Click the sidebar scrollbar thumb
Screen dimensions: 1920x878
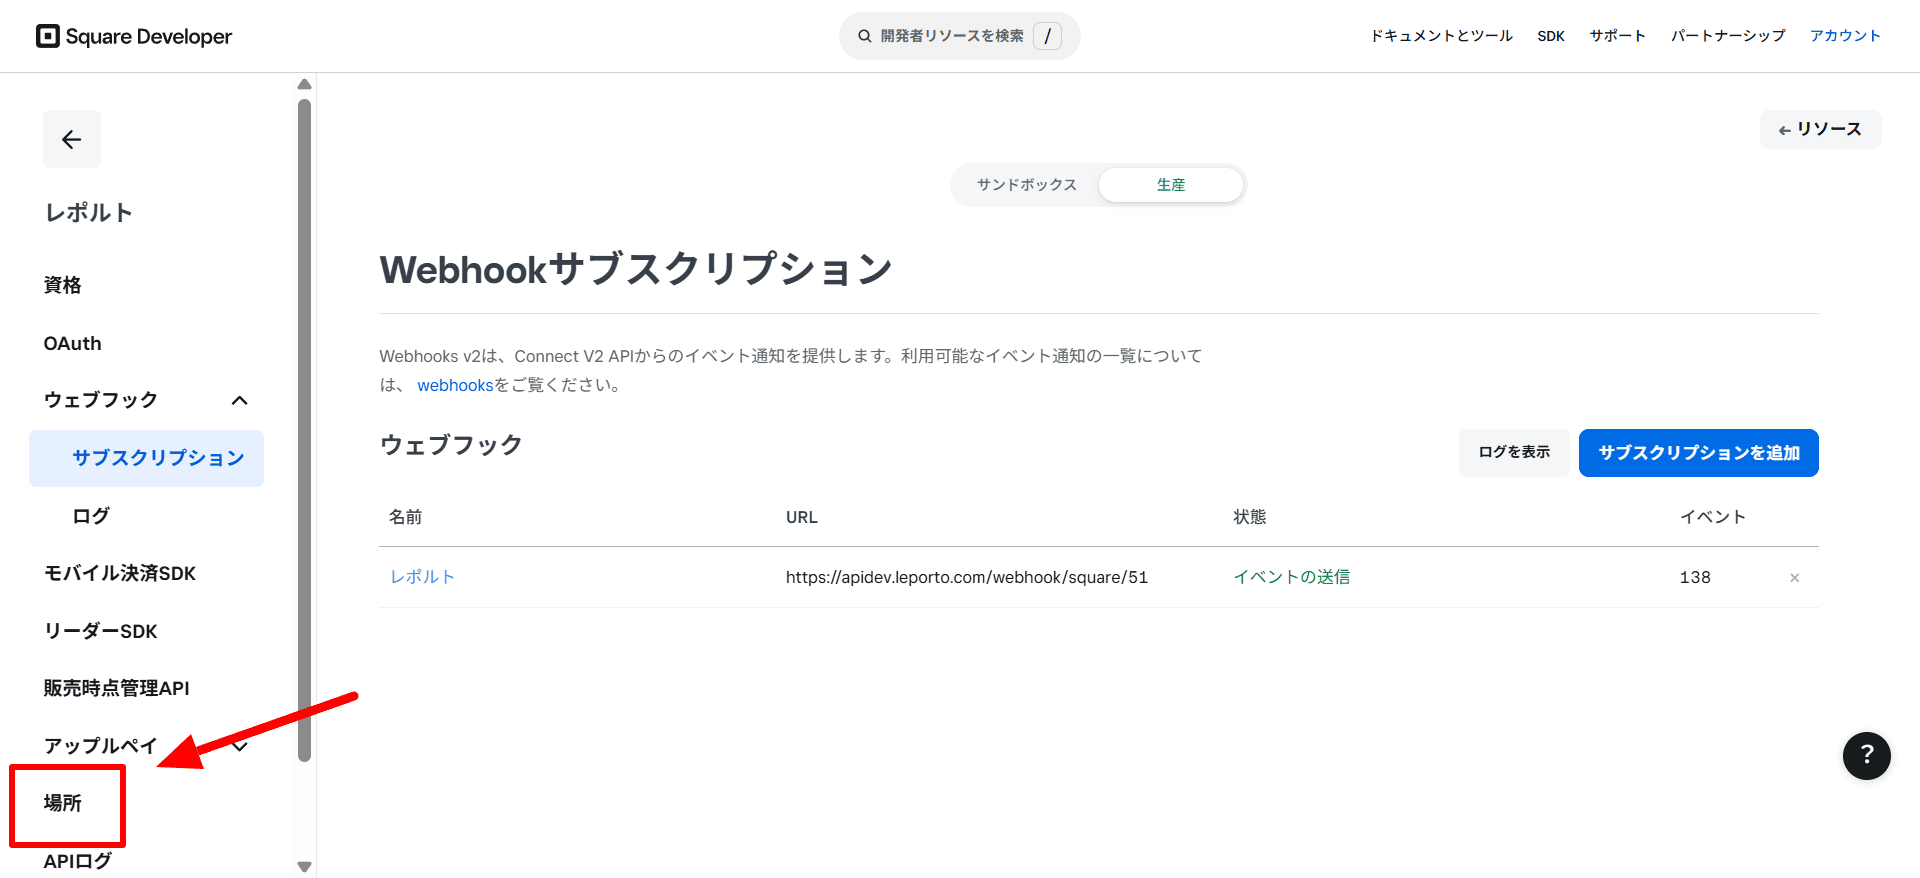coord(305,430)
